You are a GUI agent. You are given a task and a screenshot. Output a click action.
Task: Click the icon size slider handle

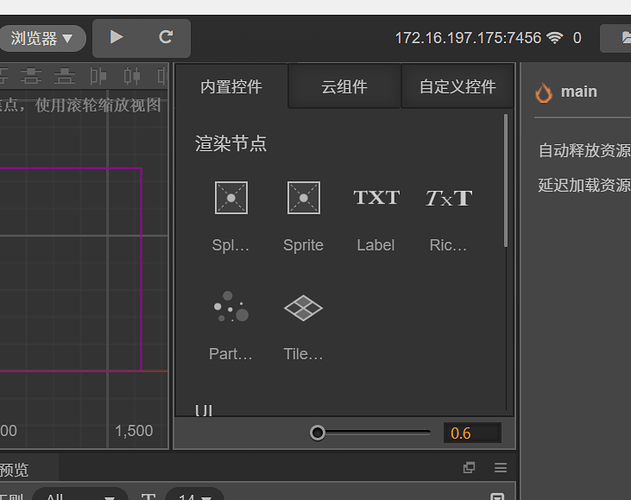coord(318,433)
